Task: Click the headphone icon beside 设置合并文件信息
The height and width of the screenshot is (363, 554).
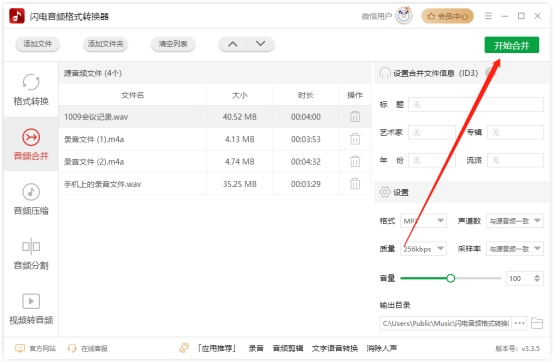Action: [x=384, y=73]
